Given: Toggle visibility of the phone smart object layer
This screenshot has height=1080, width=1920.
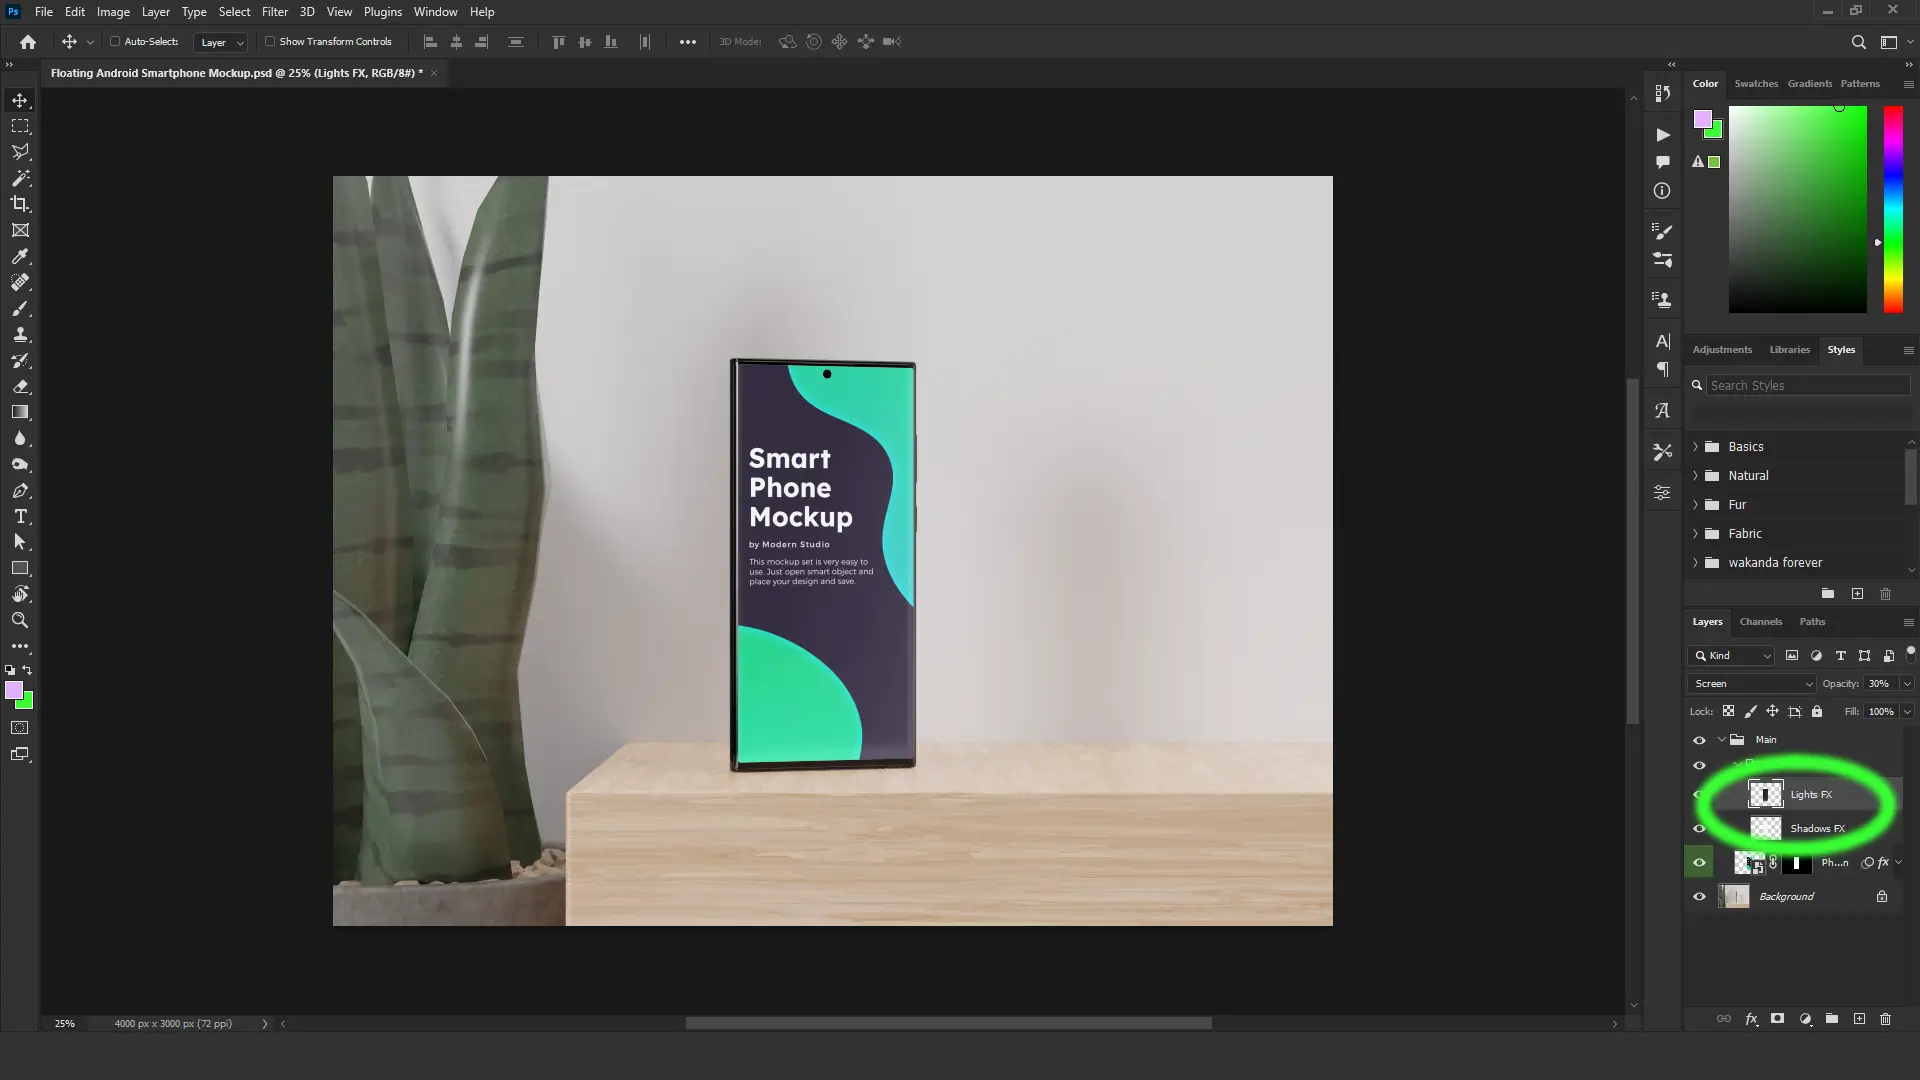Looking at the screenshot, I should [1699, 863].
